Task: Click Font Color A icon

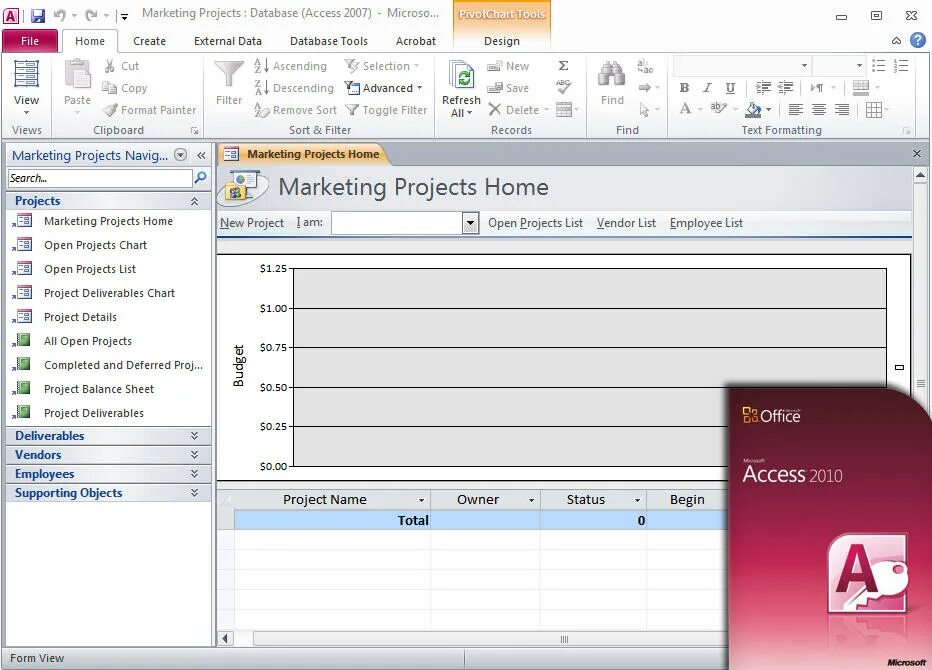Action: point(685,109)
